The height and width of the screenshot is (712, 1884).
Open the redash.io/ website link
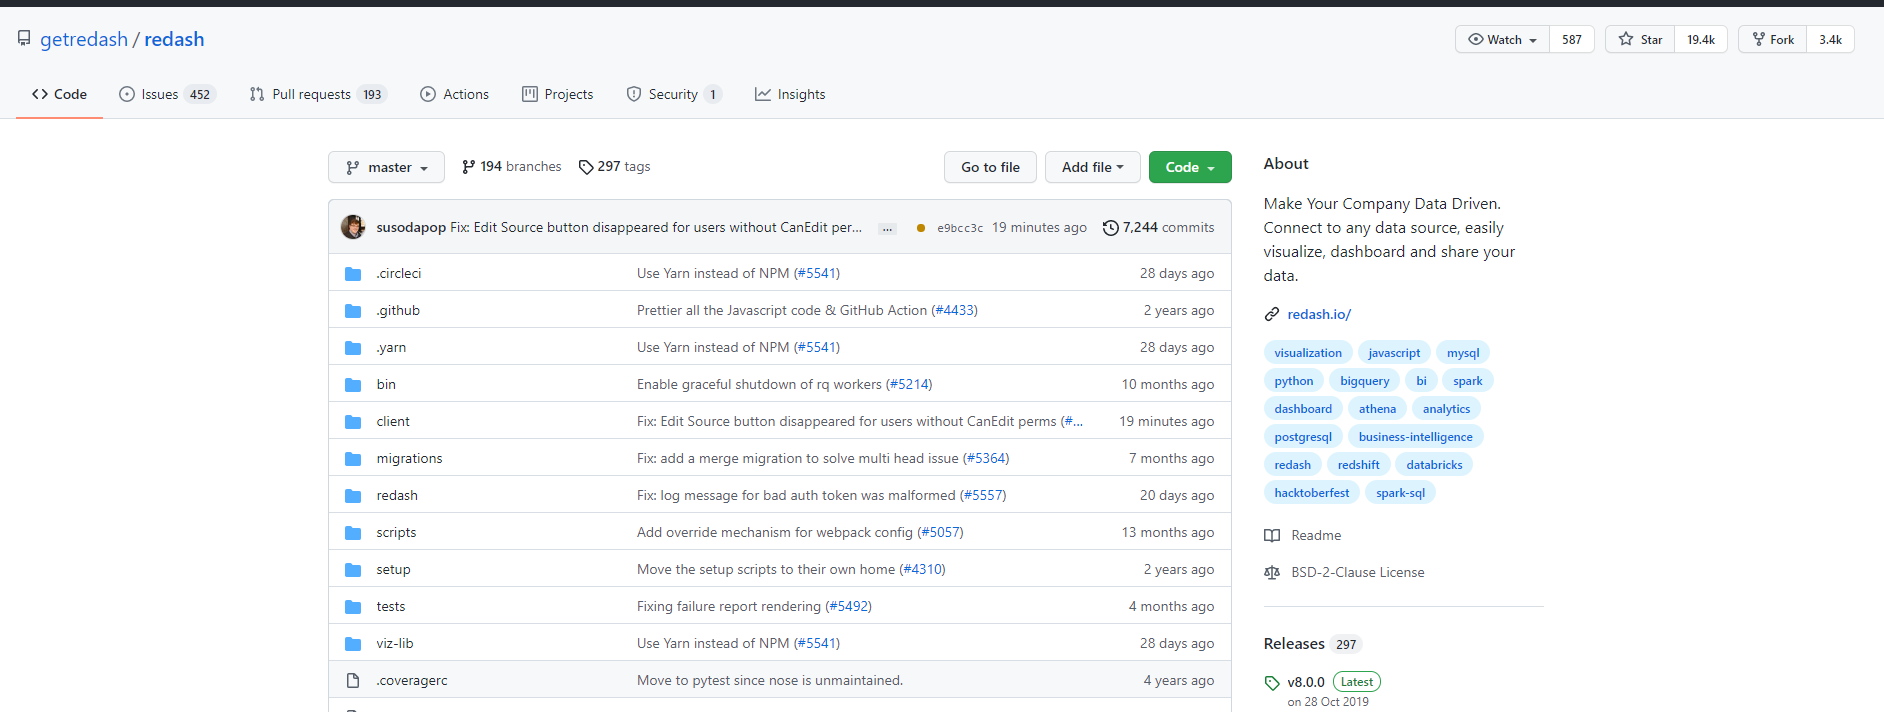click(x=1319, y=314)
